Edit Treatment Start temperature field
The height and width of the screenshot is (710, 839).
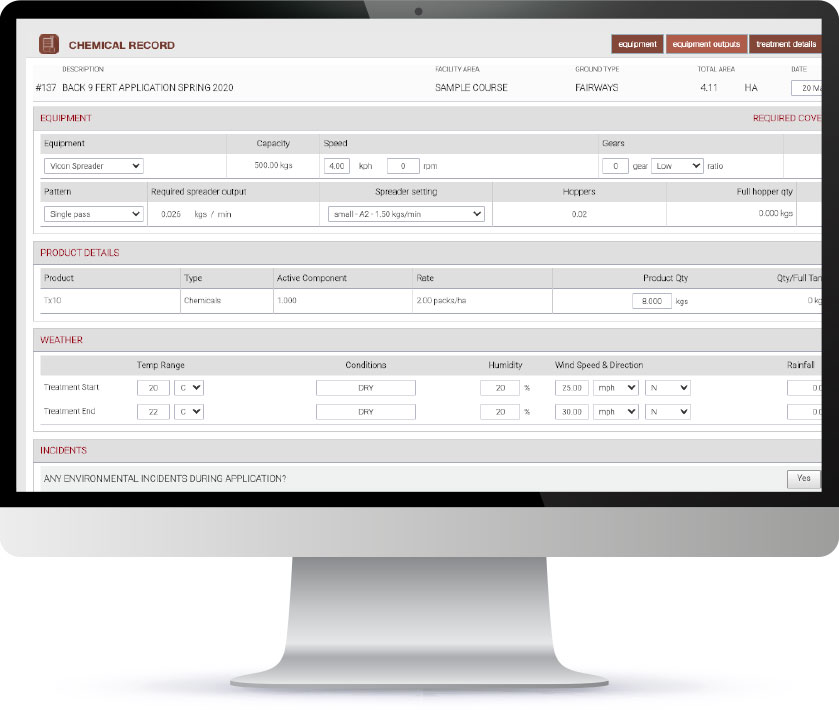(153, 388)
